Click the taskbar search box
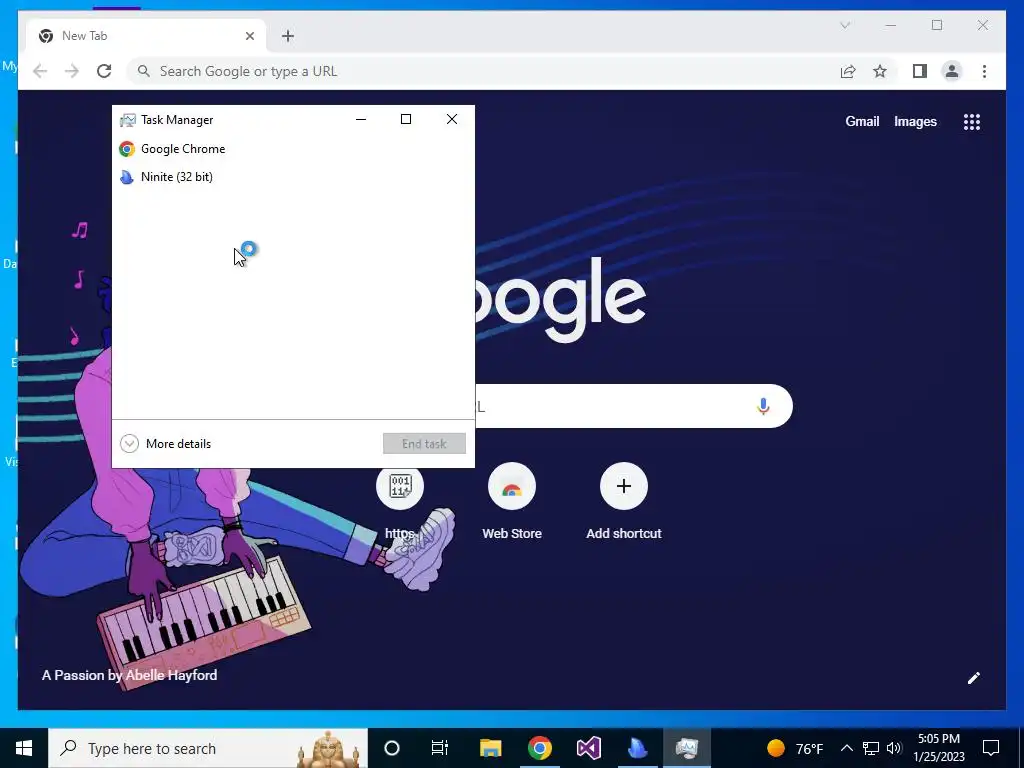 pyautogui.click(x=208, y=748)
